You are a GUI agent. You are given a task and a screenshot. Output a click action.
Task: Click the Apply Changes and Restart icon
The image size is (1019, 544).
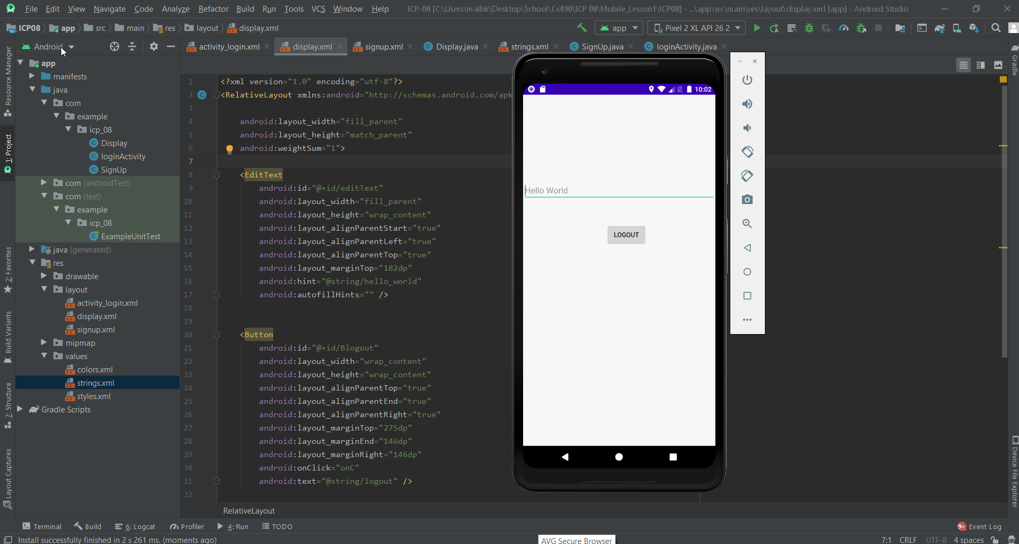(x=774, y=28)
